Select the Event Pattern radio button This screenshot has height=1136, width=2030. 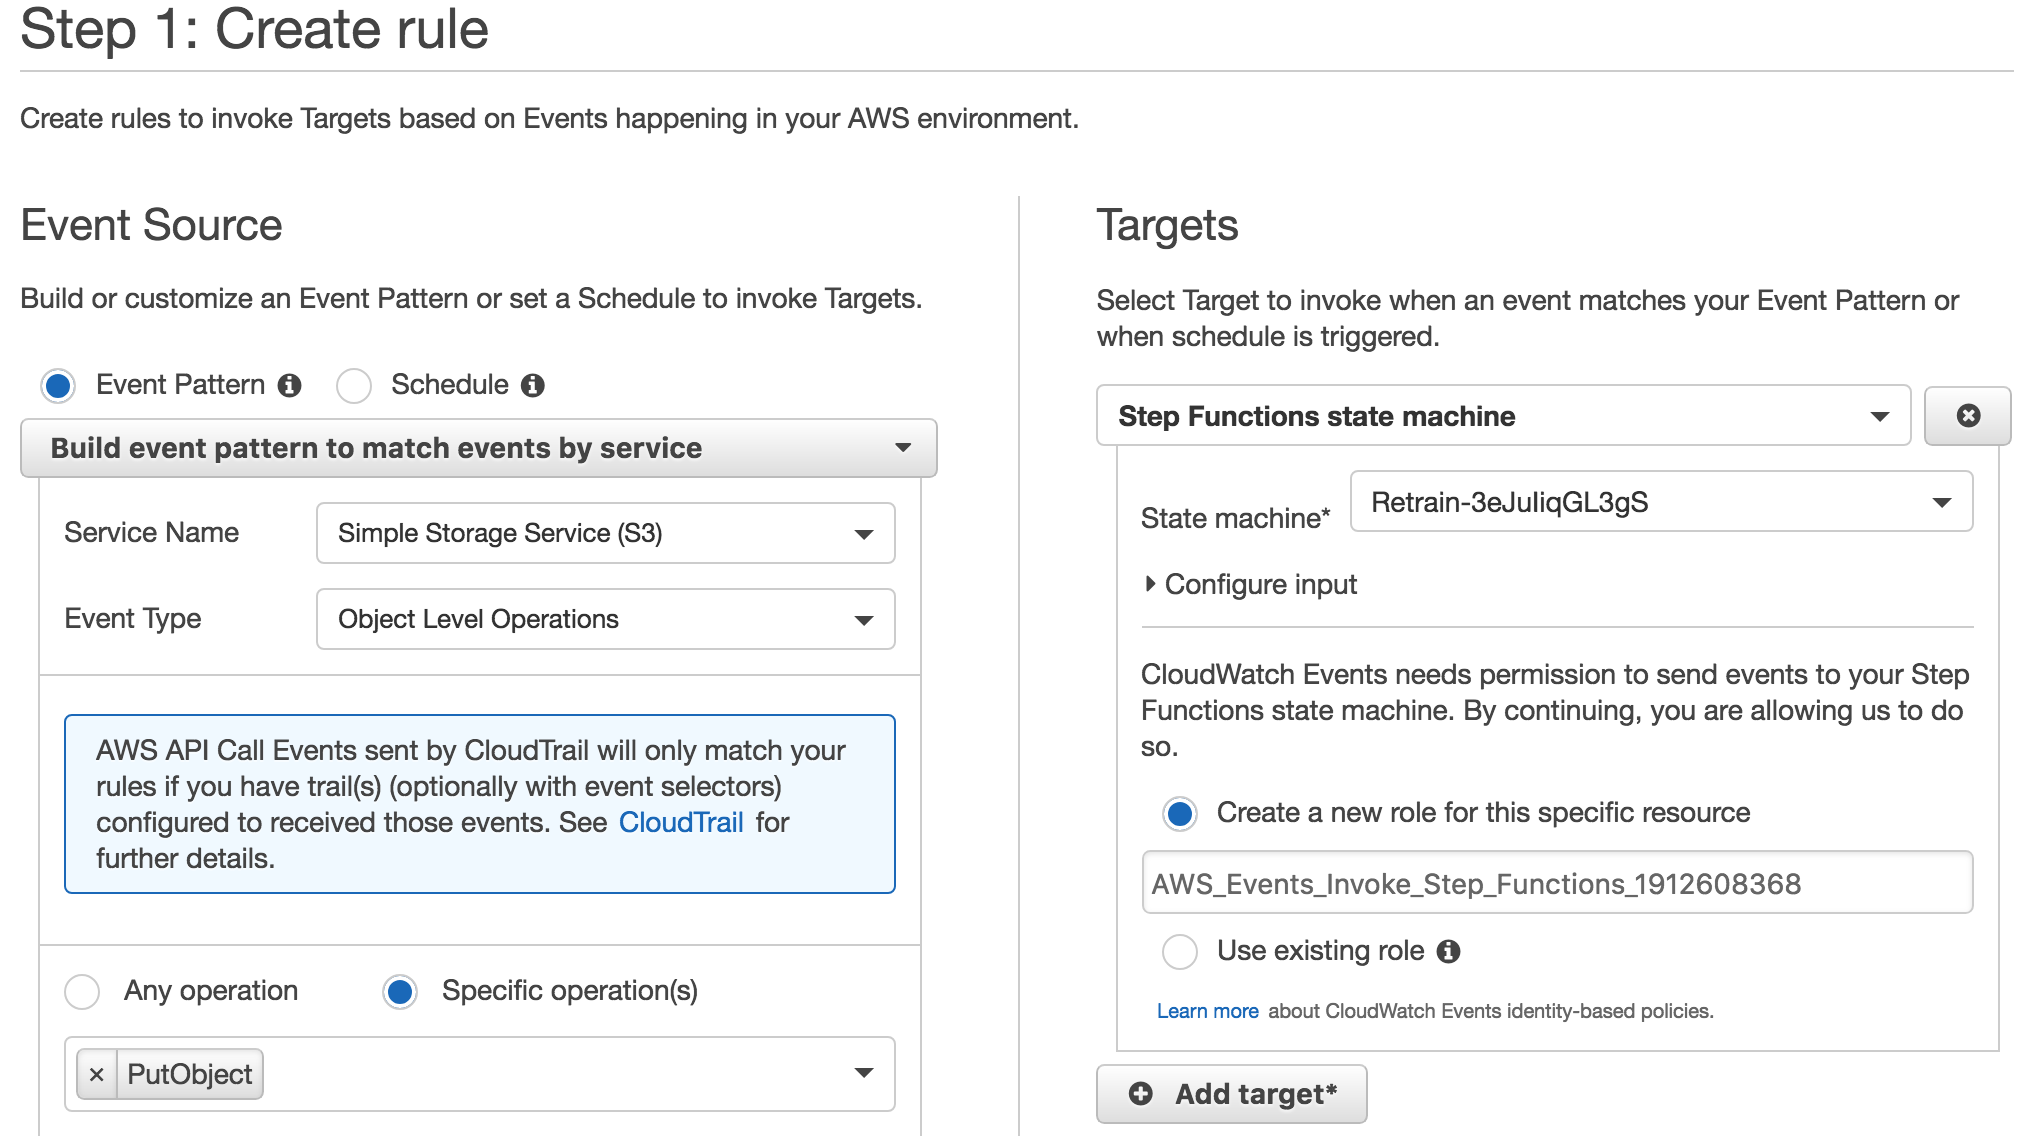coord(58,385)
